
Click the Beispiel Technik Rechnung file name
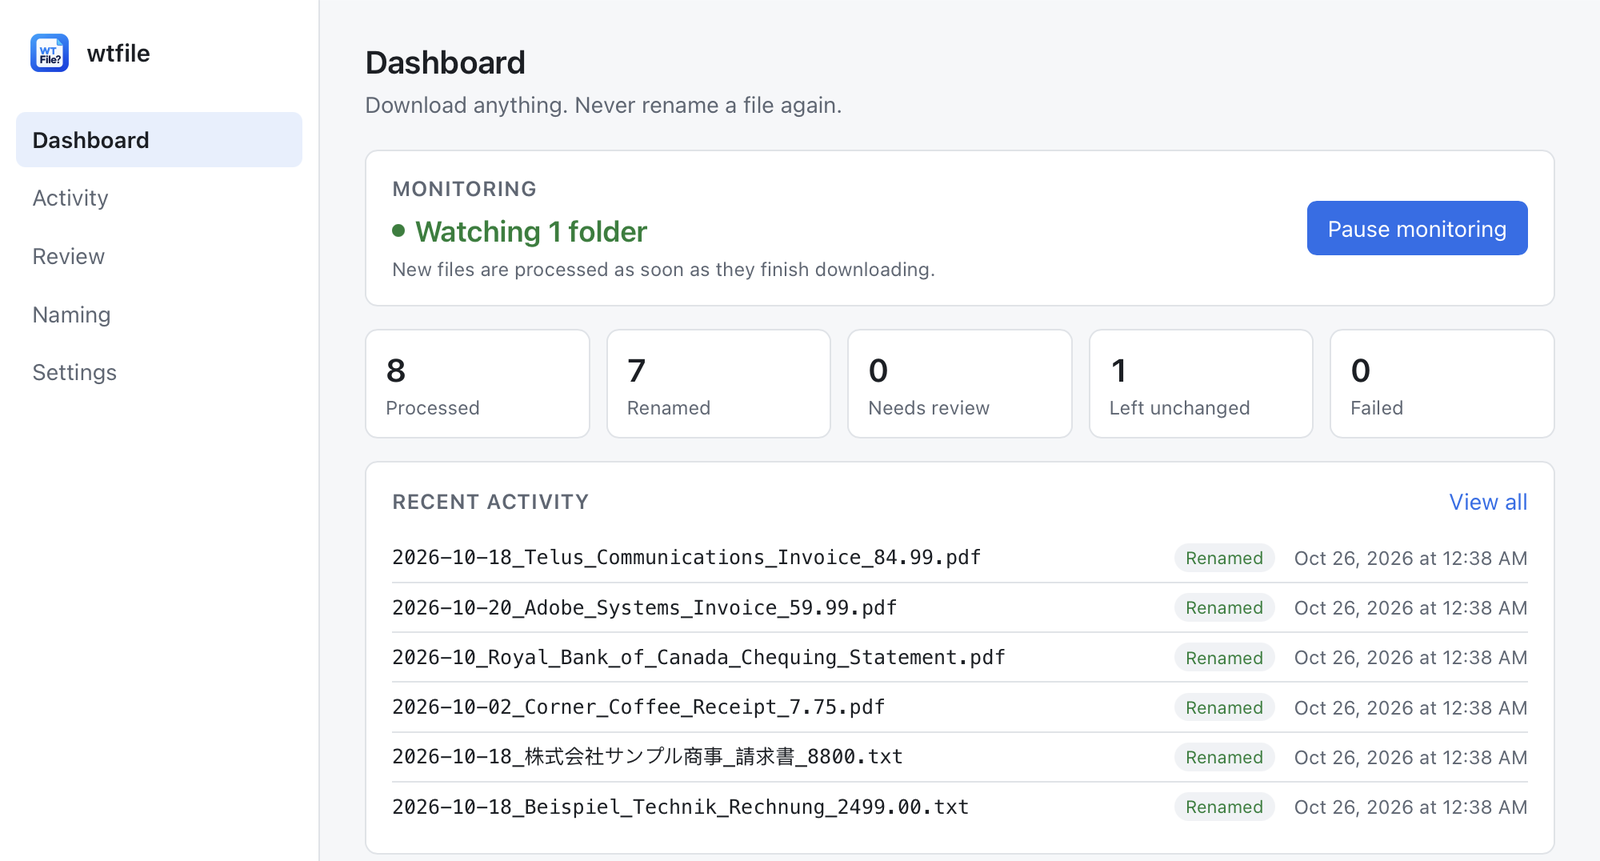click(680, 807)
